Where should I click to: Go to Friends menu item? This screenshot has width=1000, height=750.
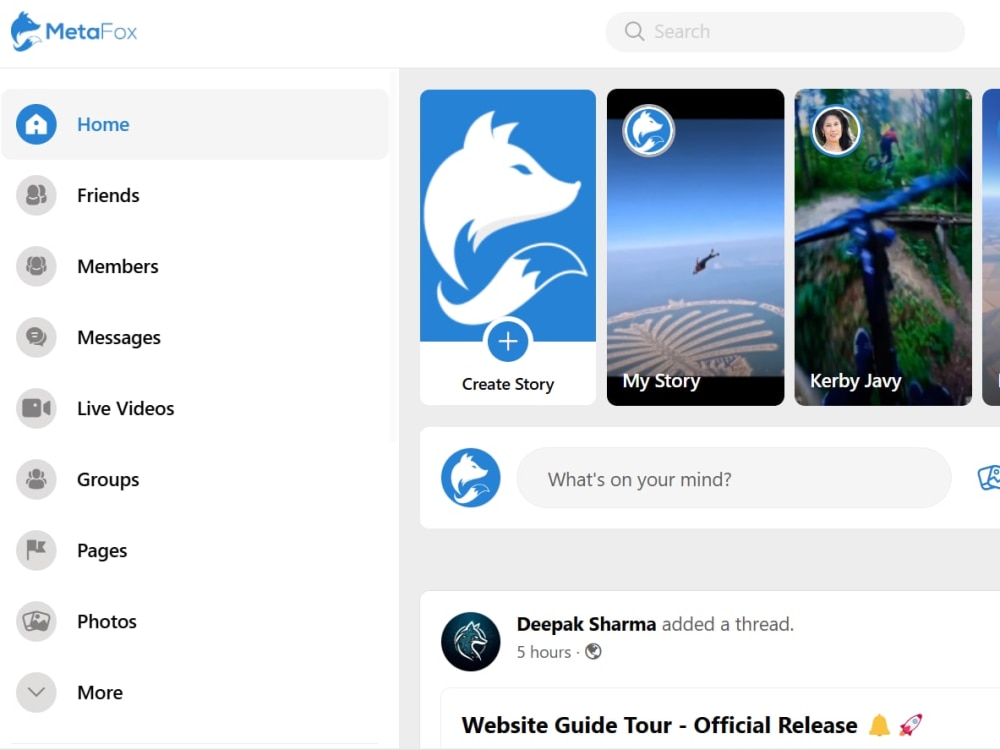pos(108,195)
